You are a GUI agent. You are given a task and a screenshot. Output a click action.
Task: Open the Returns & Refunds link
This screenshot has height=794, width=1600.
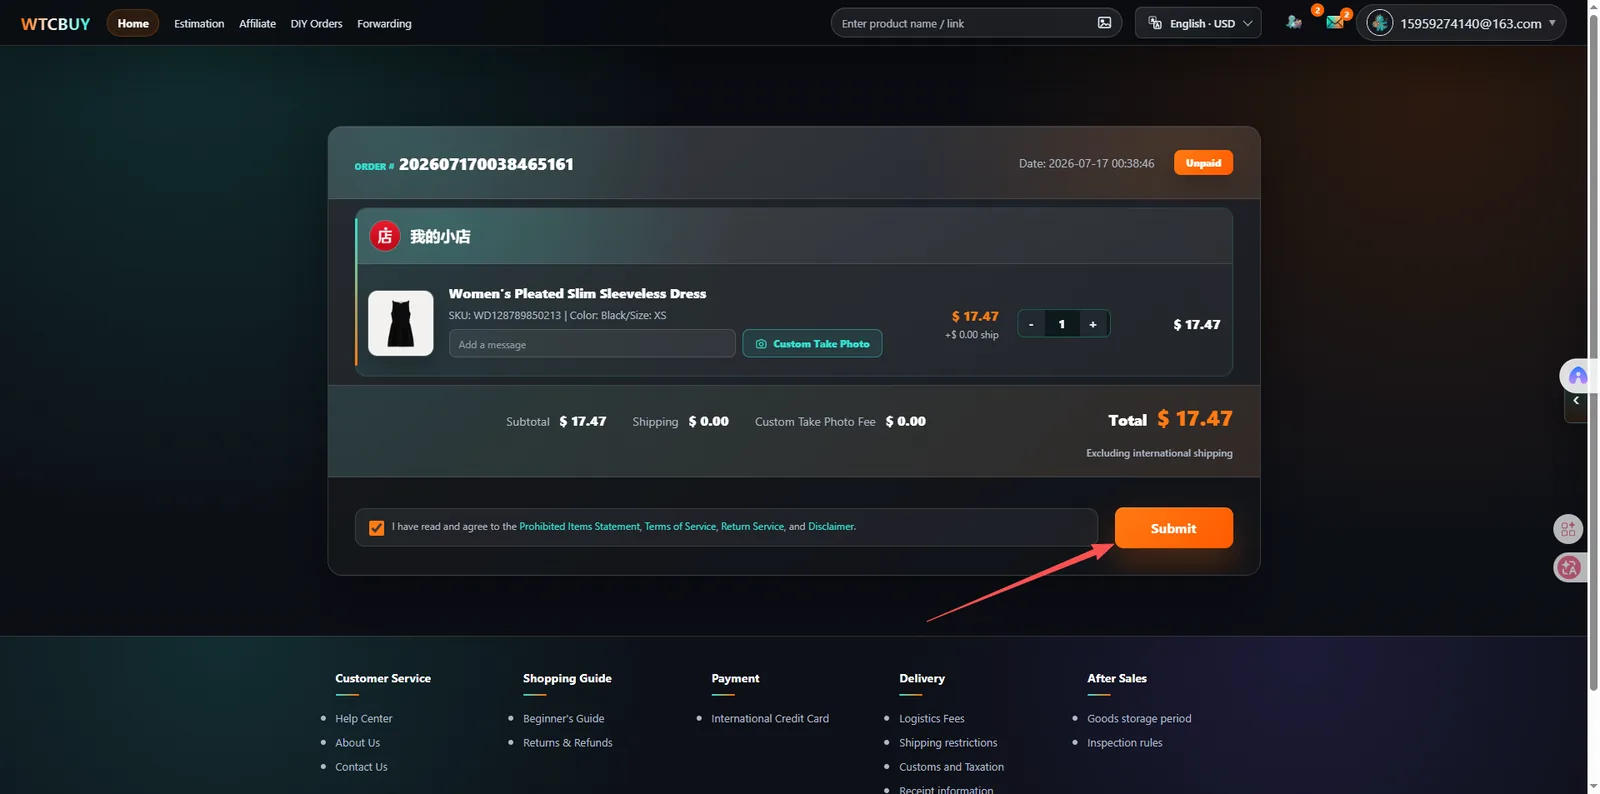tap(568, 743)
